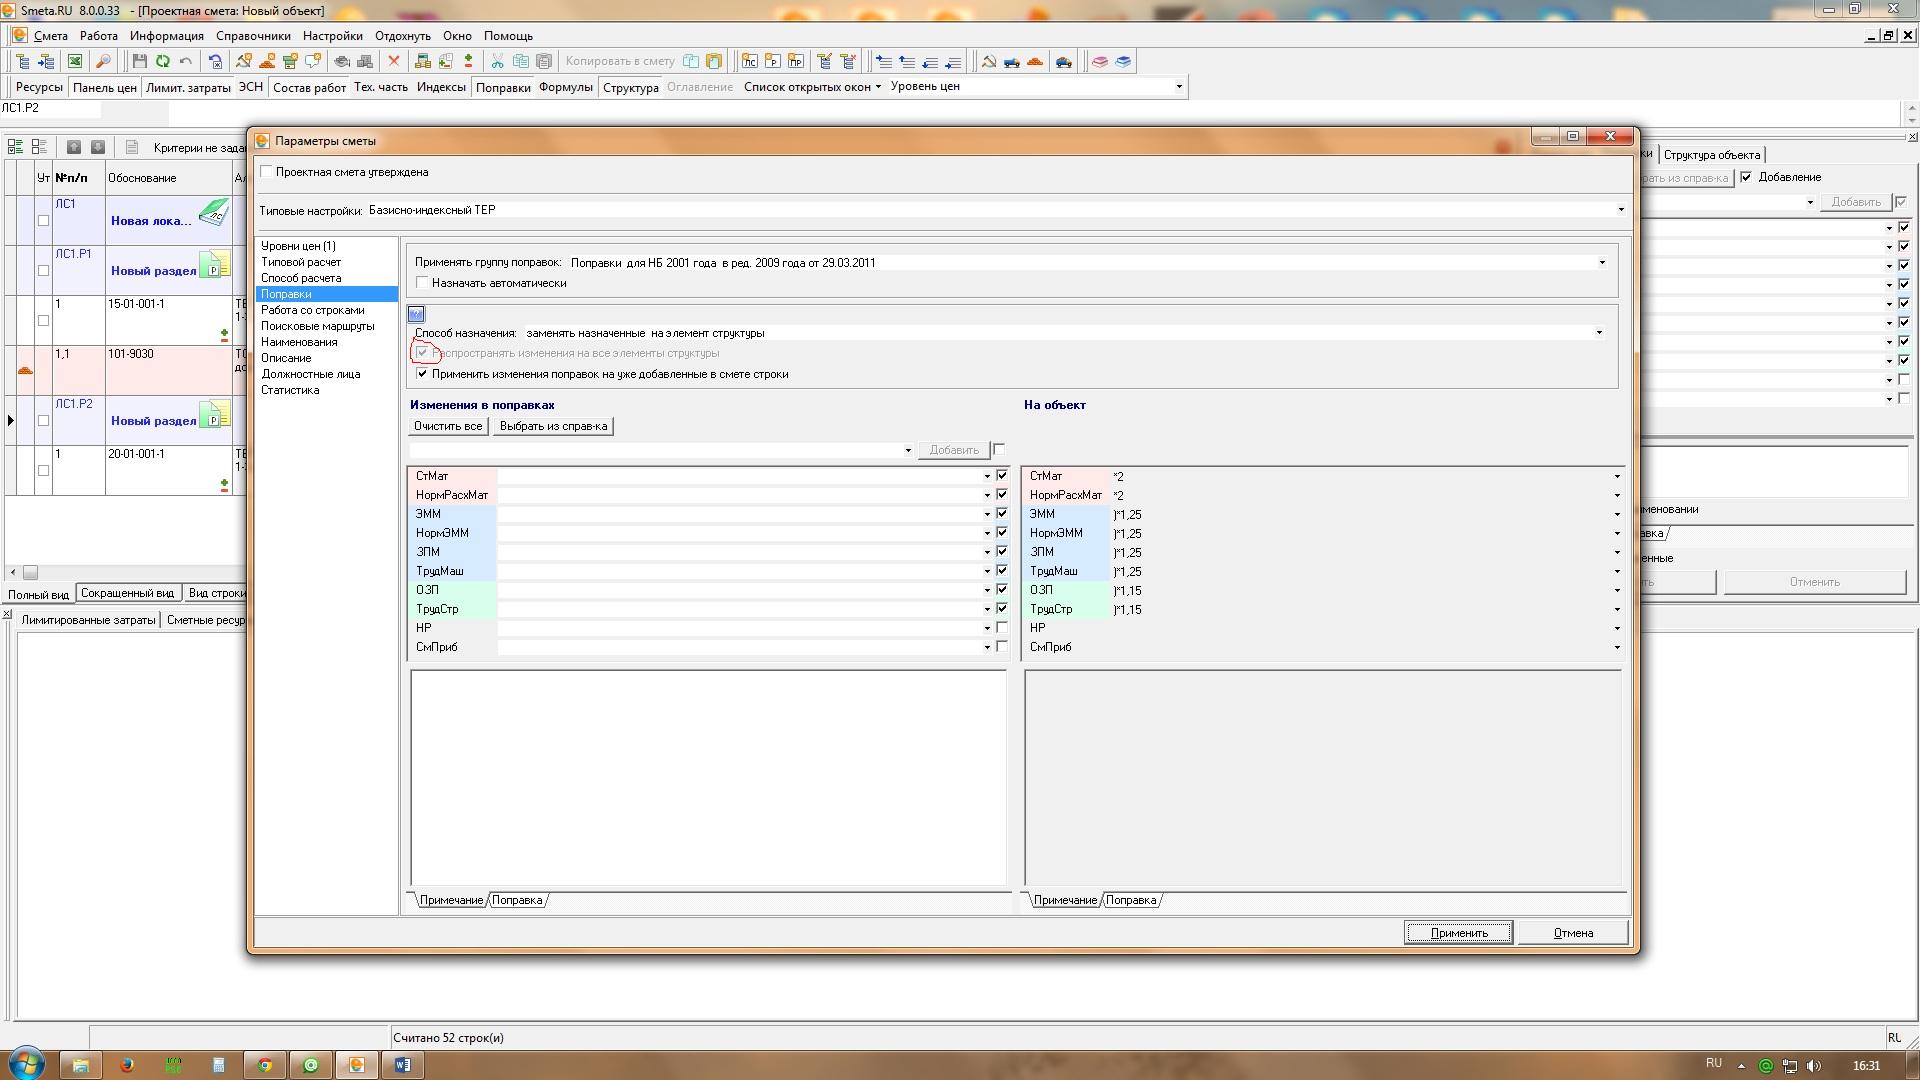Select Работа со строками in left list
The height and width of the screenshot is (1080, 1920).
312,310
